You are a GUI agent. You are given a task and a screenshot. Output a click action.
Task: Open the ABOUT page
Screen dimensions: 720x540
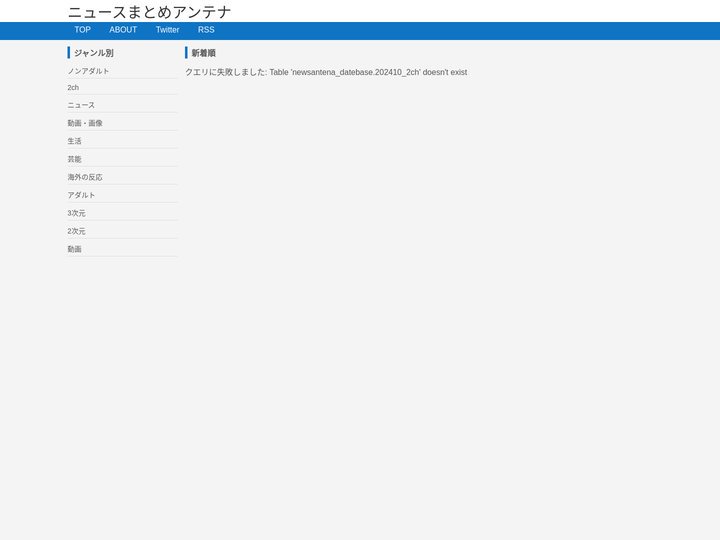123,30
